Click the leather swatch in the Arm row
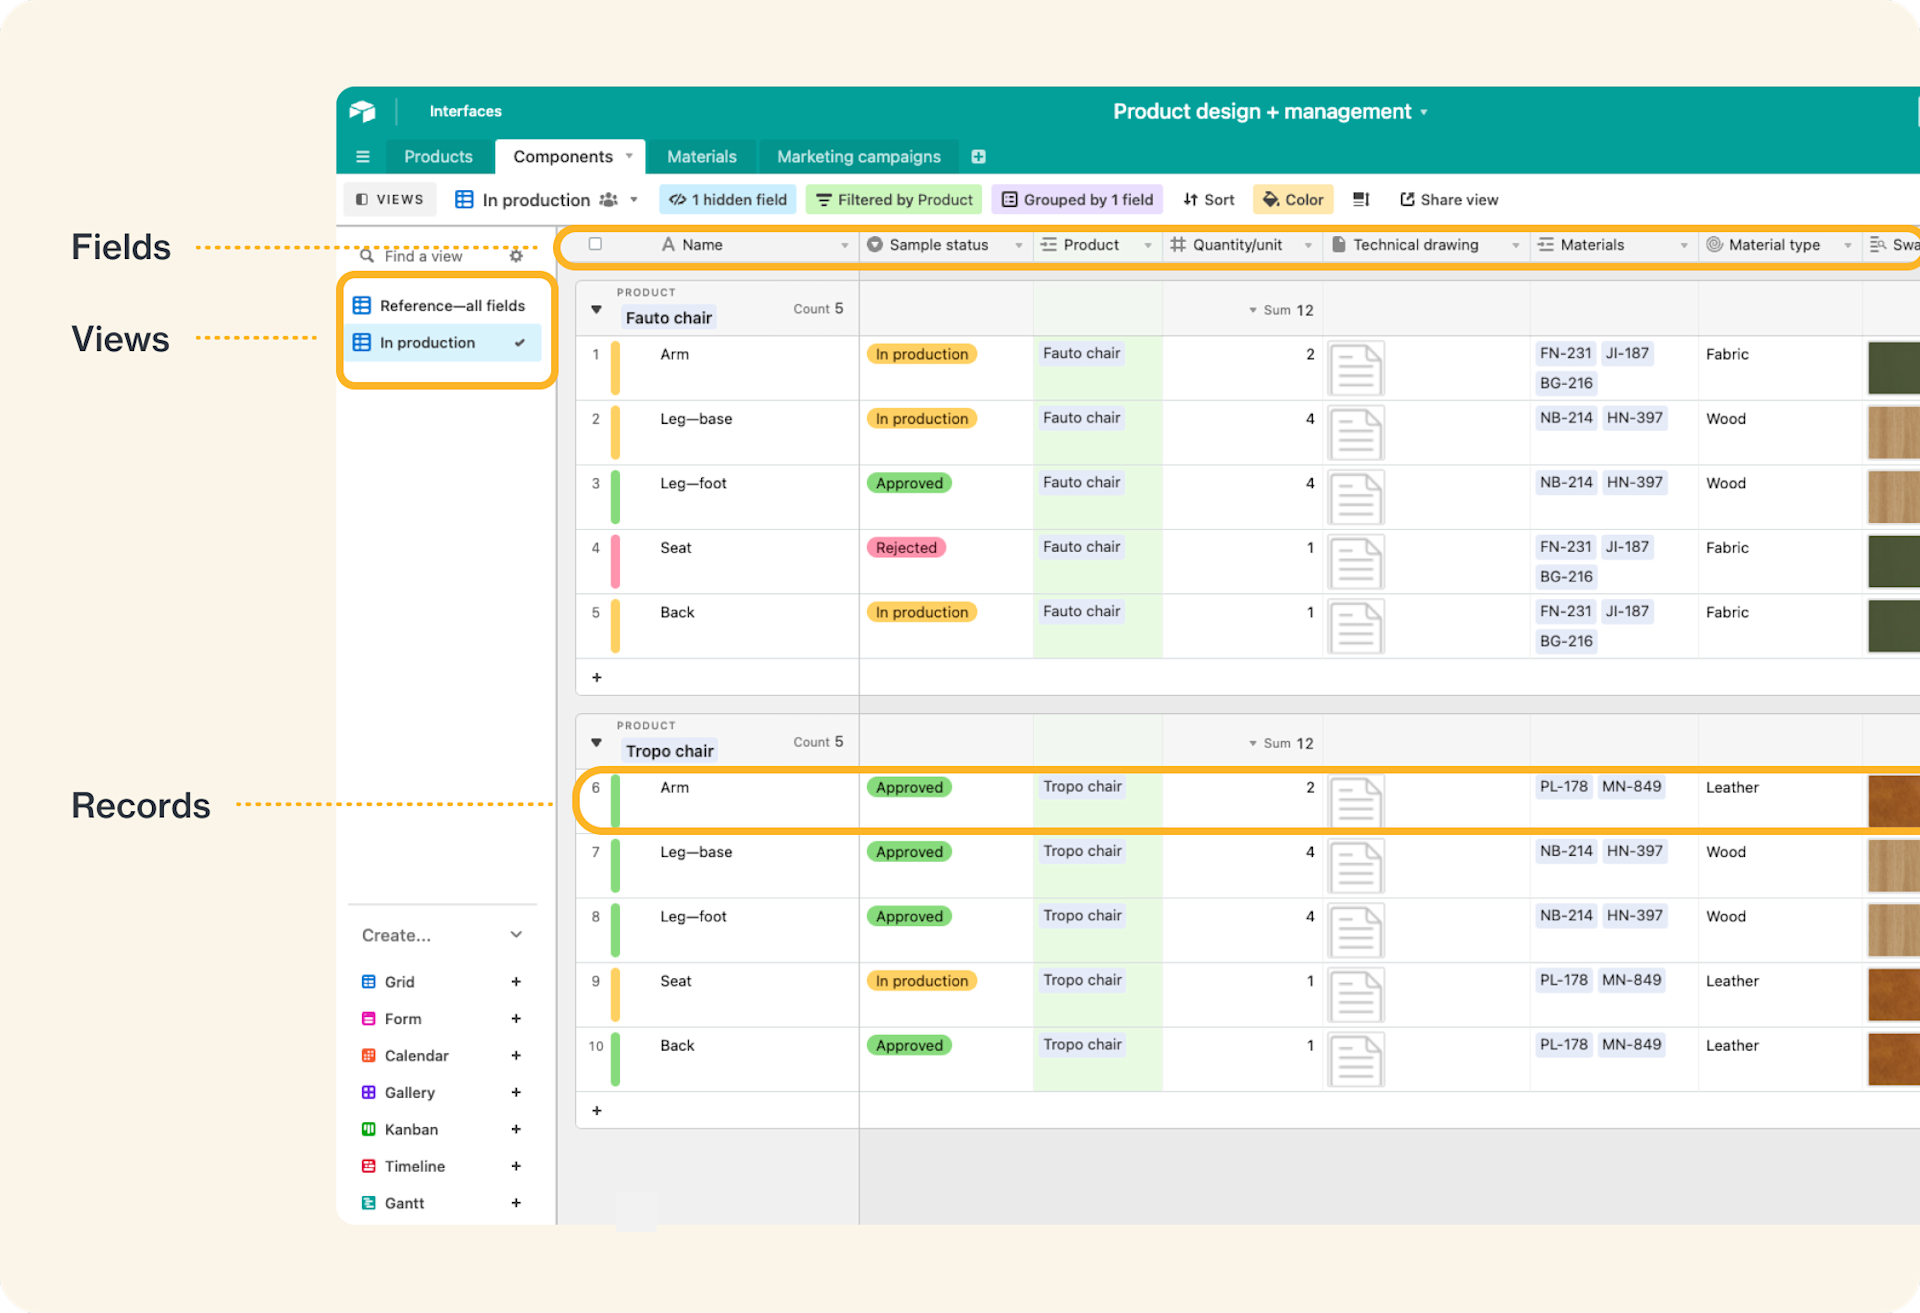The height and width of the screenshot is (1313, 1920). coord(1893,800)
